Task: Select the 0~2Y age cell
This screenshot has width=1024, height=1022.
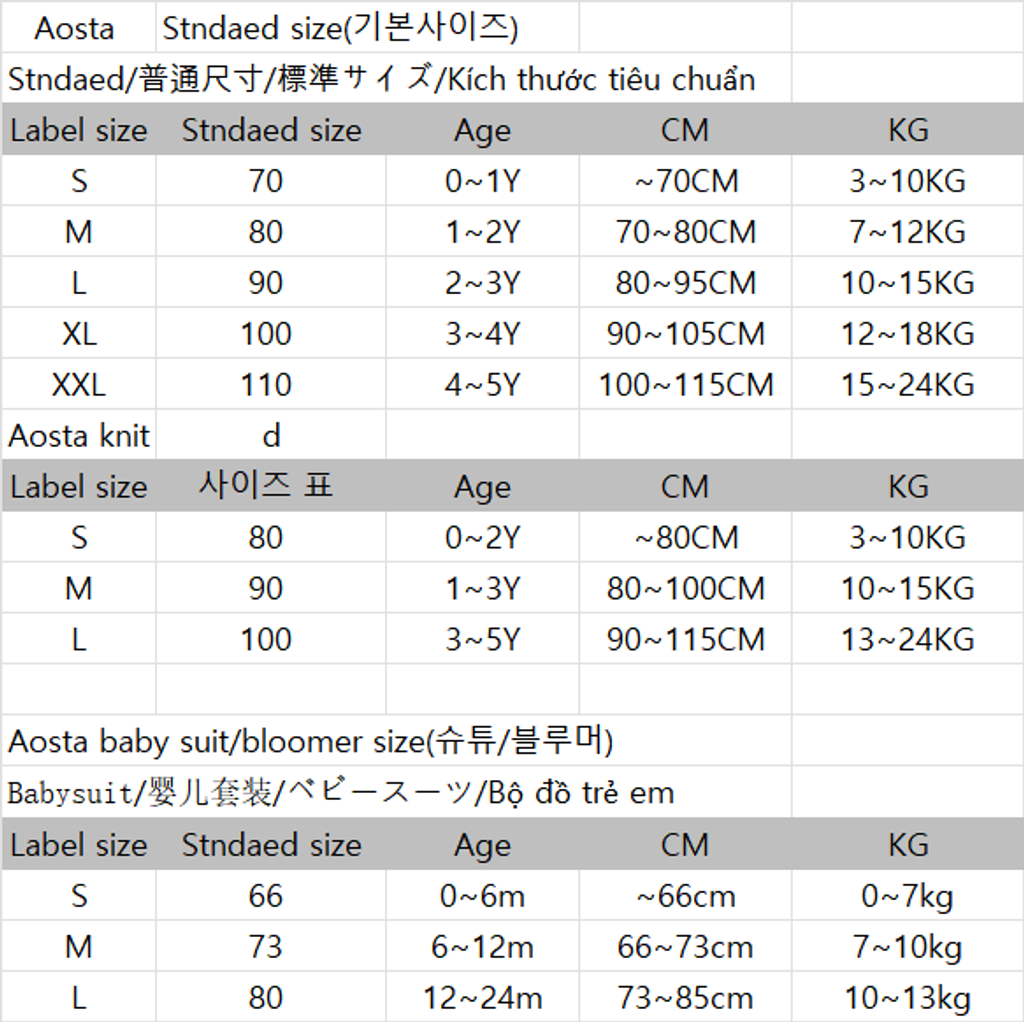Action: (482, 538)
